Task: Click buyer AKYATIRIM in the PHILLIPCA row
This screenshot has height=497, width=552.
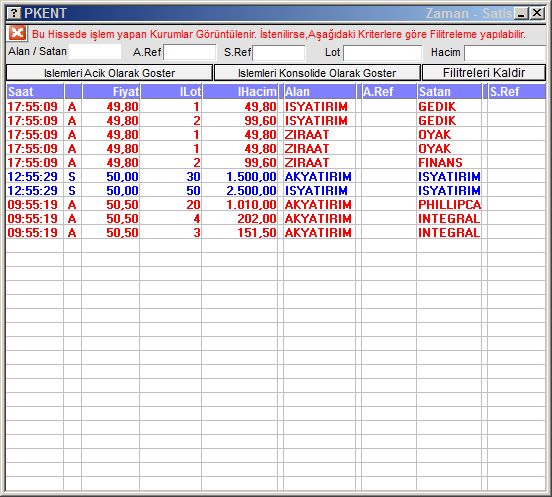Action: [318, 205]
